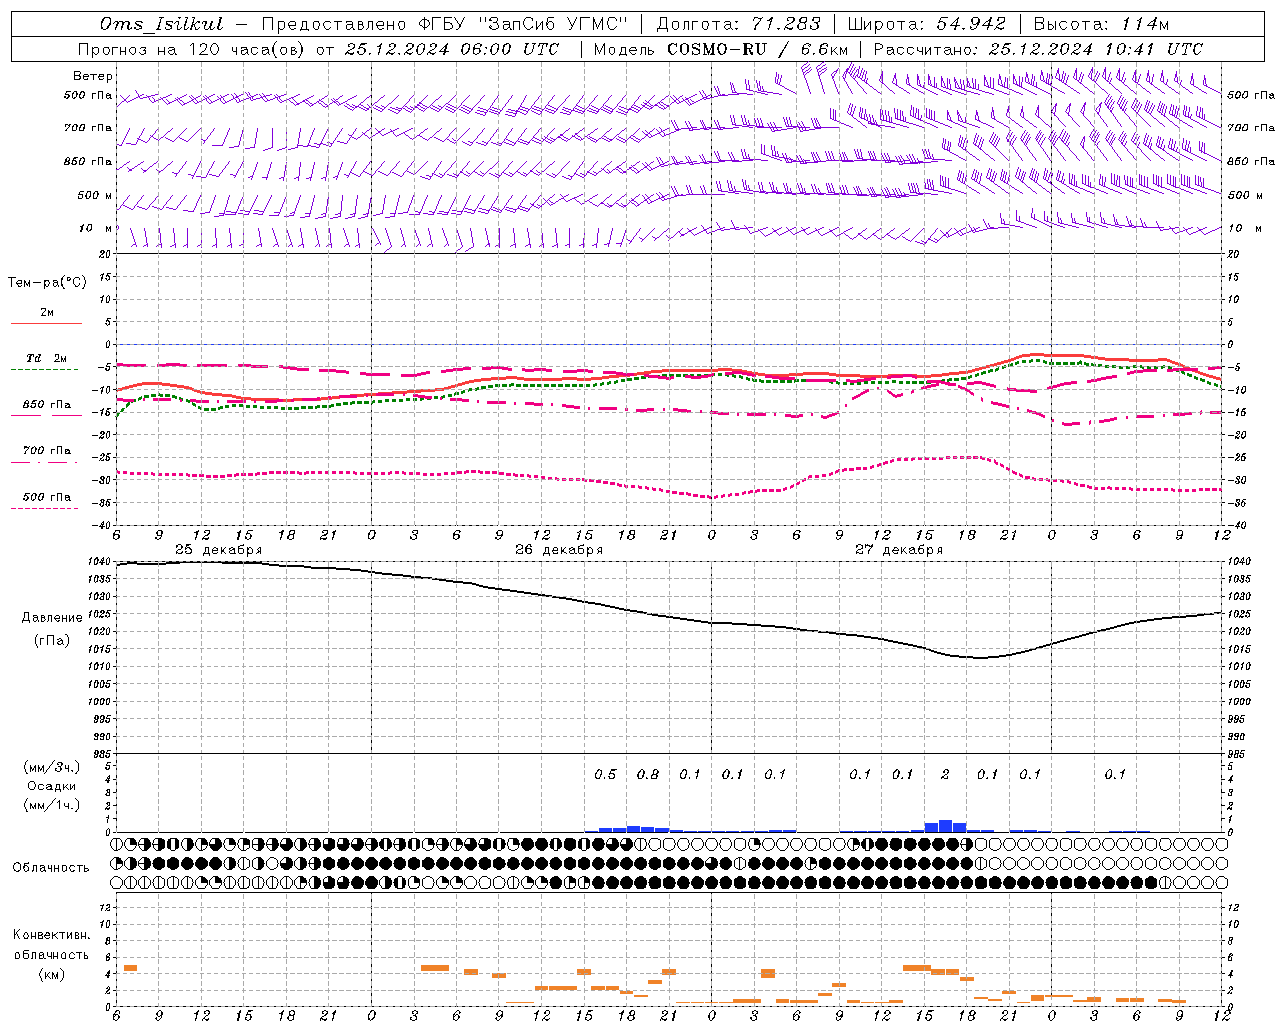Screen dimensions: 1280x1024
Task: Click the (мм/1ч.) precipitation unit label
Action: (51, 805)
